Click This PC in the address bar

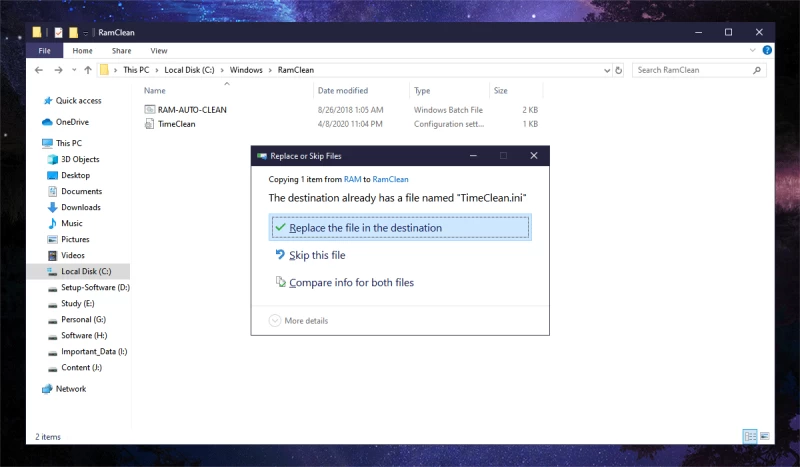136,70
